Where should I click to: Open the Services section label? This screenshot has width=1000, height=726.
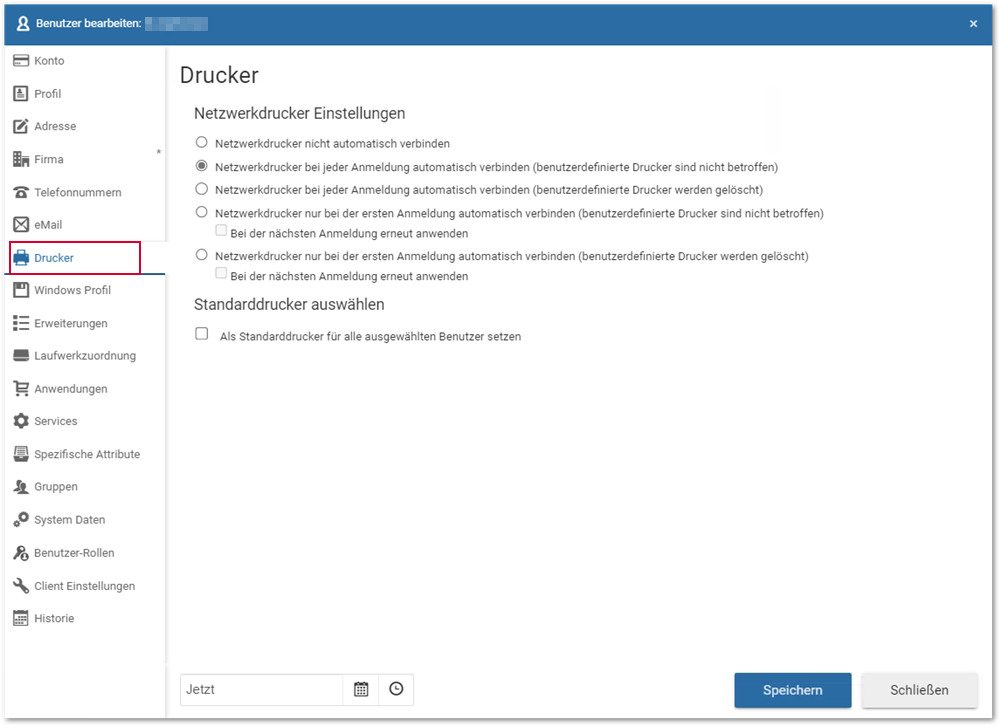coord(55,421)
